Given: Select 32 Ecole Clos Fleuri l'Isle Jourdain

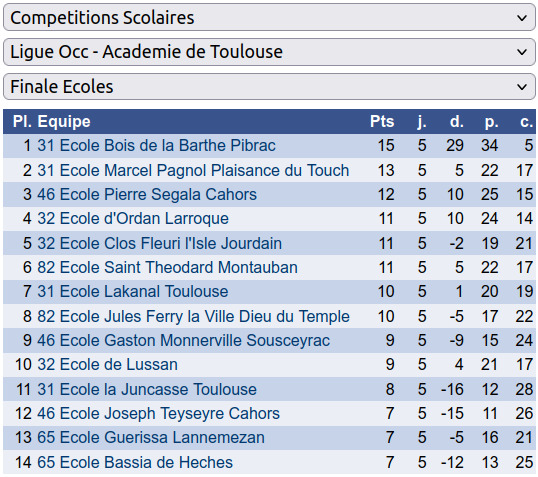Looking at the screenshot, I should click(160, 243).
